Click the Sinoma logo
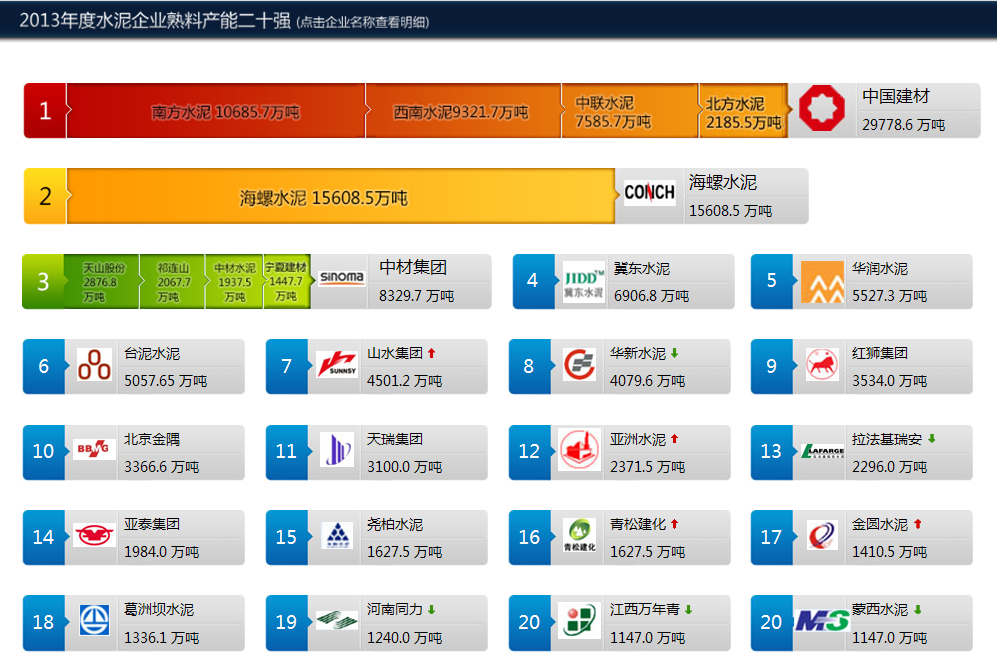 [x=341, y=277]
